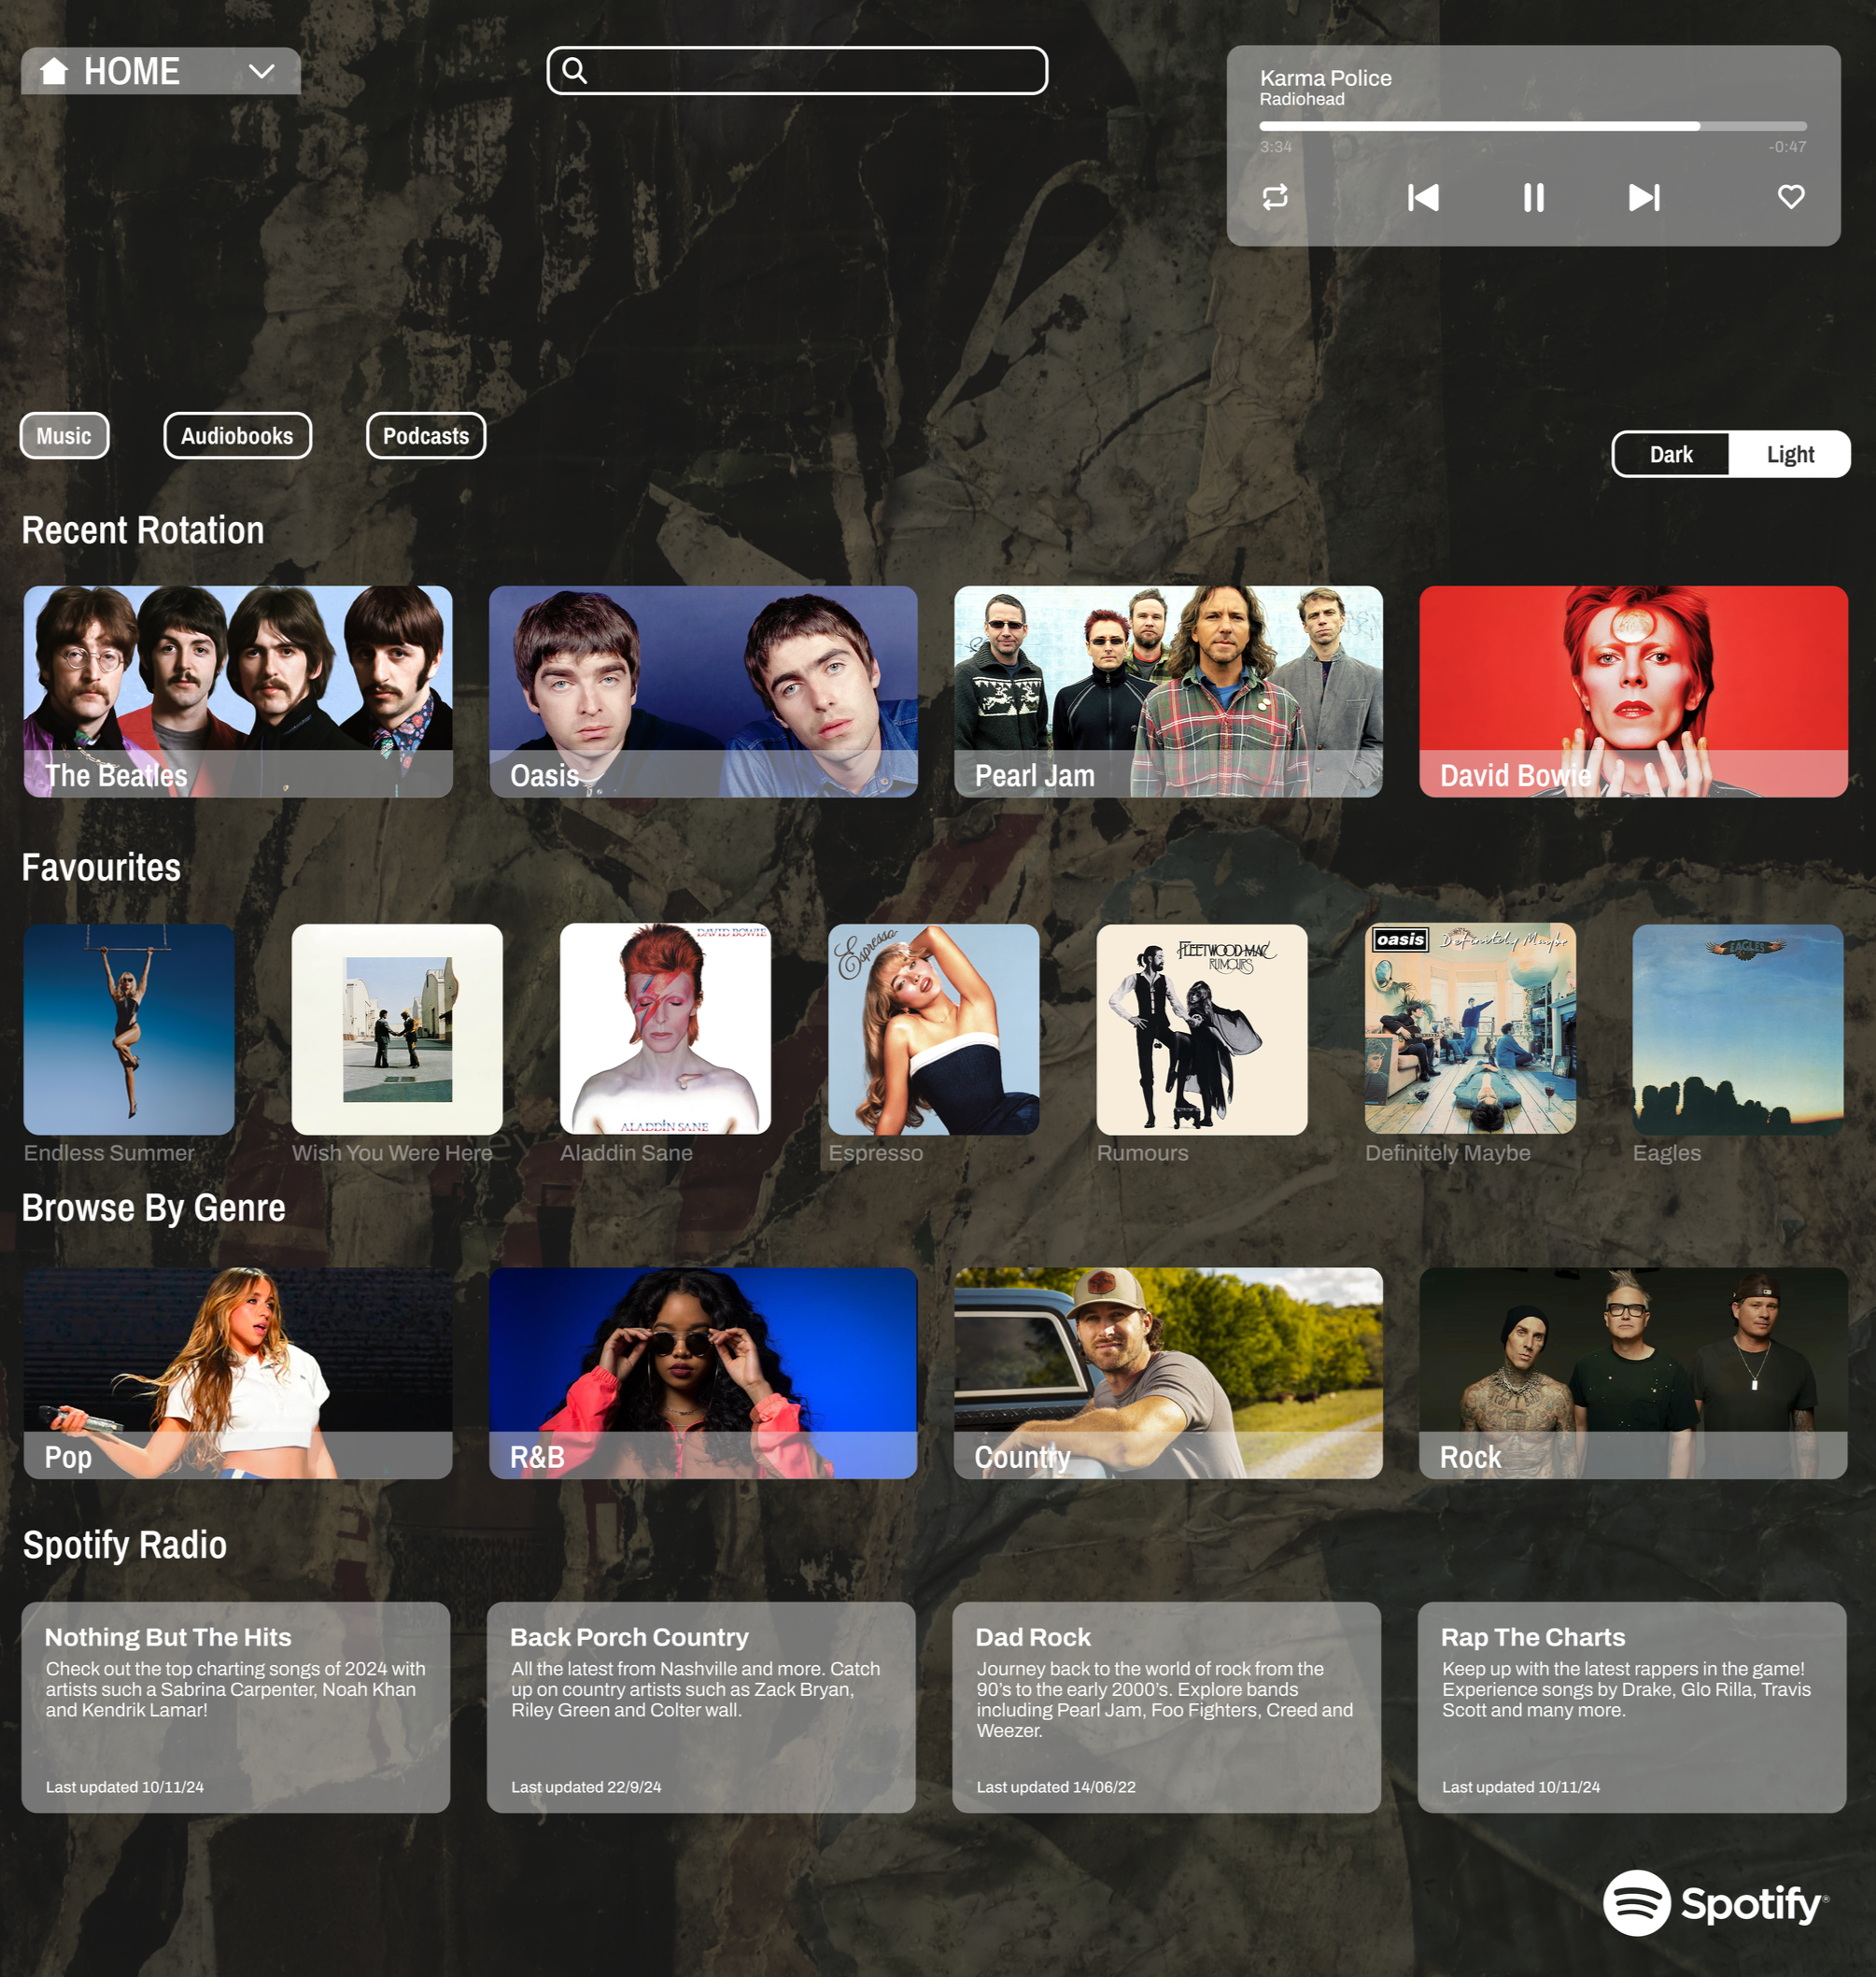1876x1977 pixels.
Task: Click inside the search input field
Action: [x=810, y=70]
